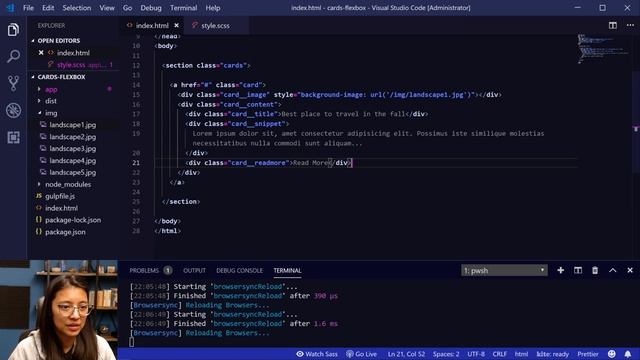
Task: Split the editor to the right
Action: [613, 25]
